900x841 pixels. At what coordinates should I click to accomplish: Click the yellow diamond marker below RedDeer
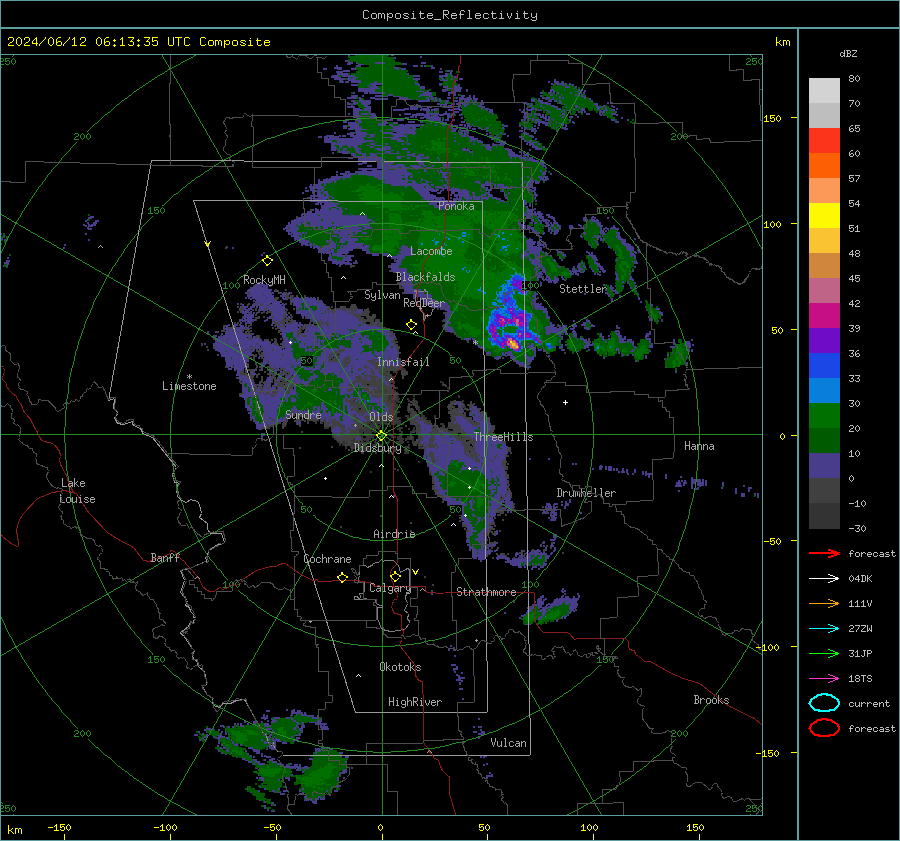[411, 325]
